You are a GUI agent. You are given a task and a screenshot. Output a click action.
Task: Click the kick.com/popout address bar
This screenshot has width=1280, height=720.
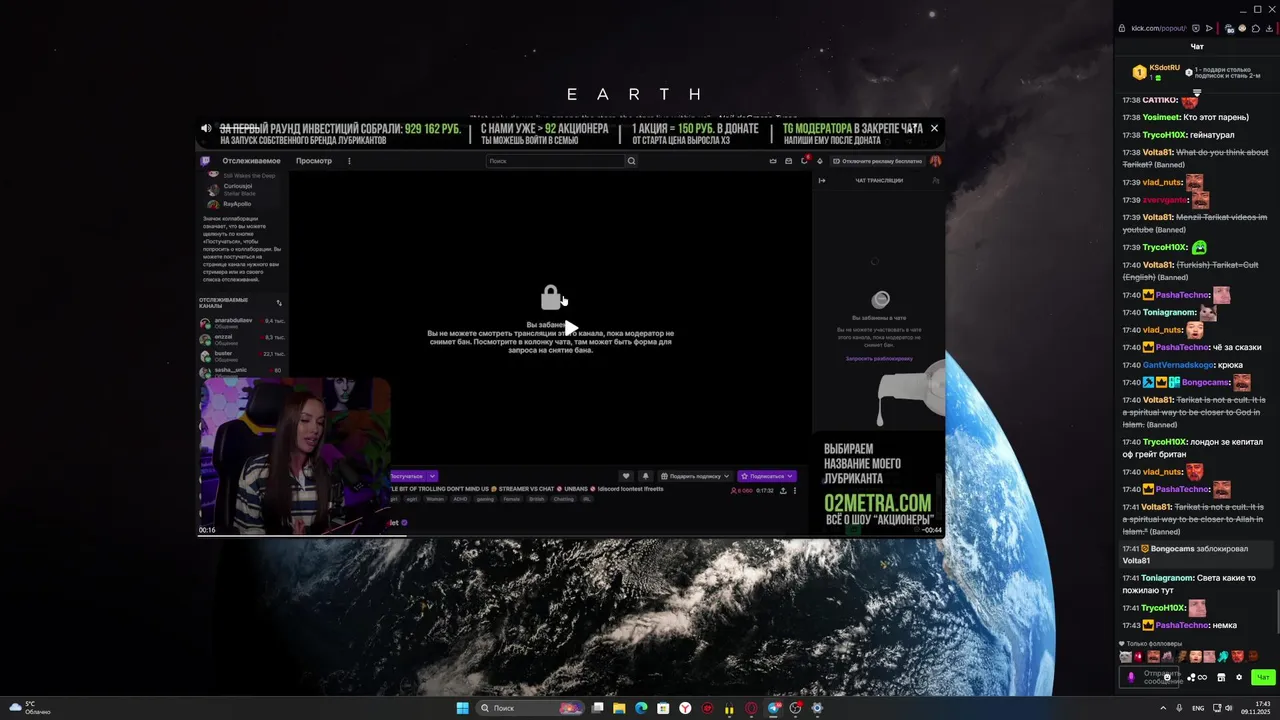point(1158,28)
